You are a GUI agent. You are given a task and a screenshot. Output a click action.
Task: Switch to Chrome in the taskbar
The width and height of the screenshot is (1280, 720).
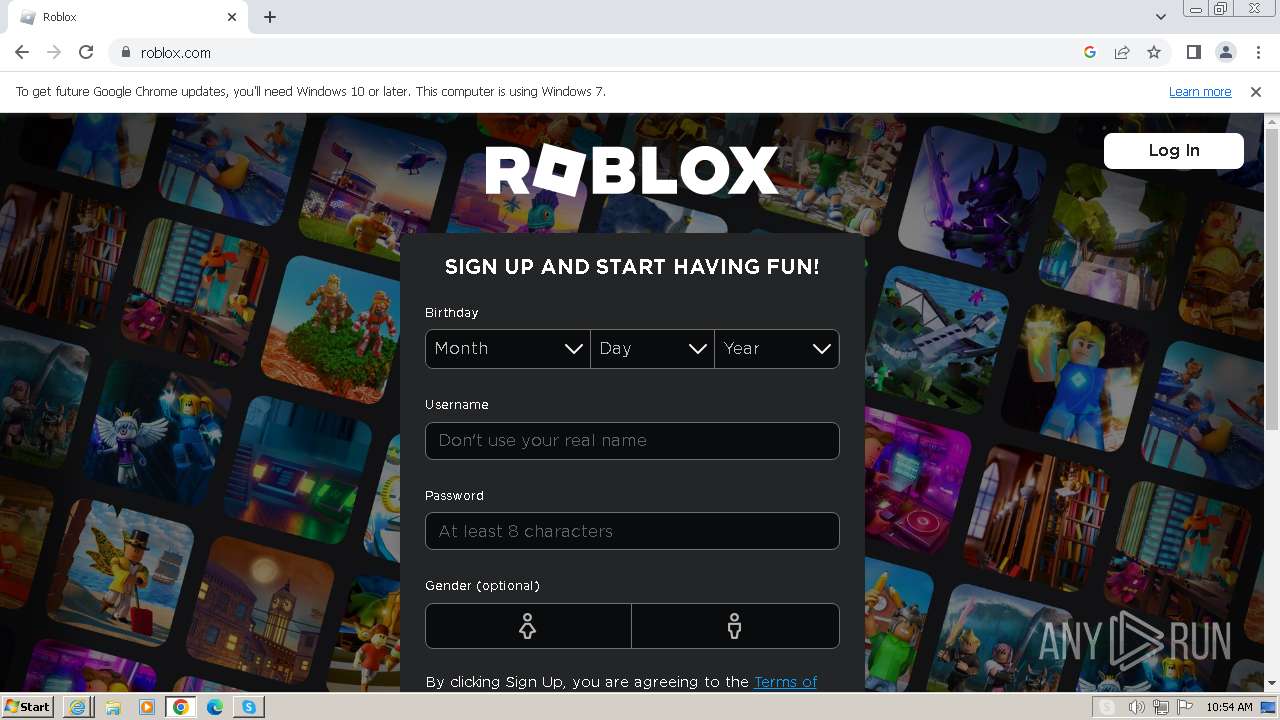tap(180, 706)
